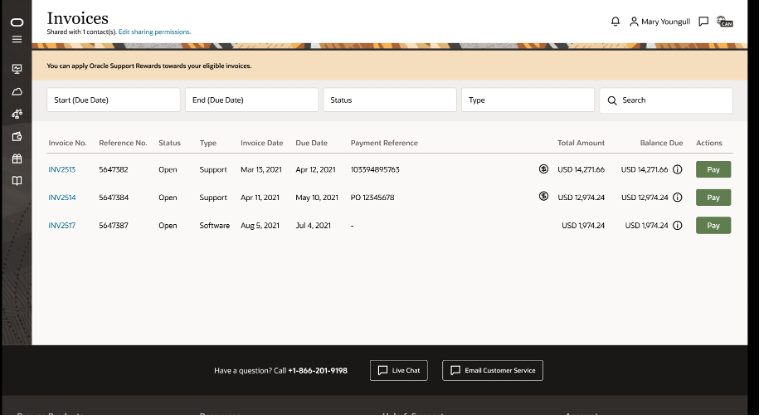
Task: Open End (Due Date) picker
Action: pos(252,100)
